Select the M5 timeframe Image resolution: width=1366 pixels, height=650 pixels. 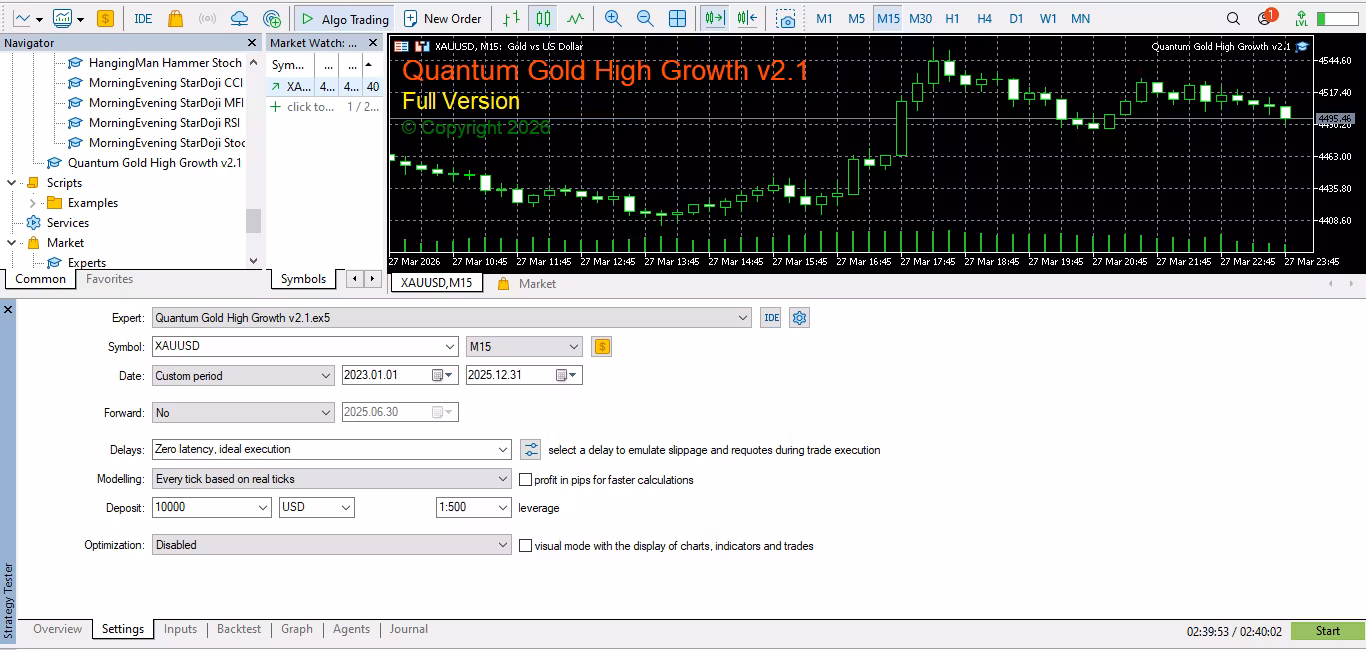(856, 18)
